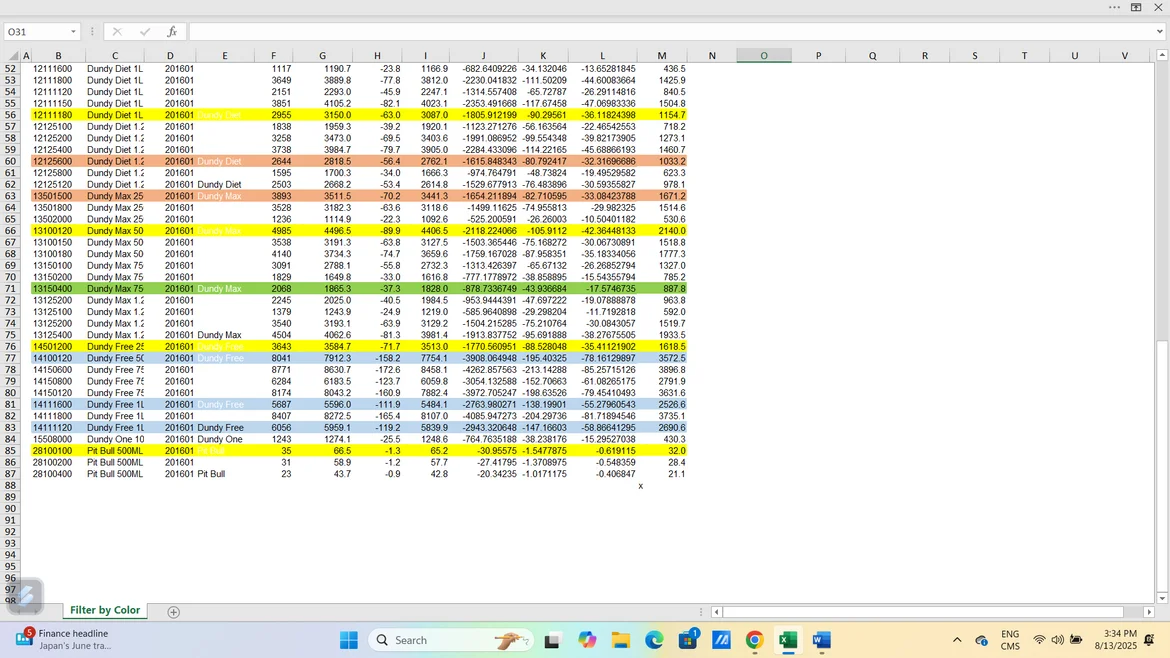Viewport: 1170px width, 658px height.
Task: Select row 85 header
Action: [x=10, y=451]
